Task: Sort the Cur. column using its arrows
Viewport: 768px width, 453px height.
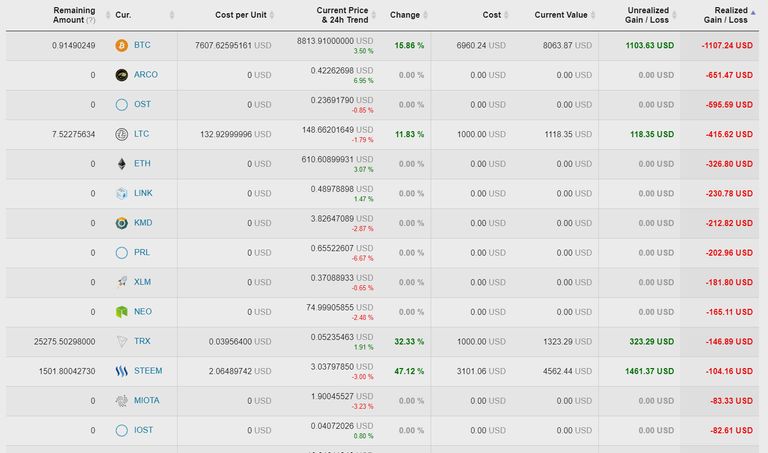Action: [x=172, y=15]
